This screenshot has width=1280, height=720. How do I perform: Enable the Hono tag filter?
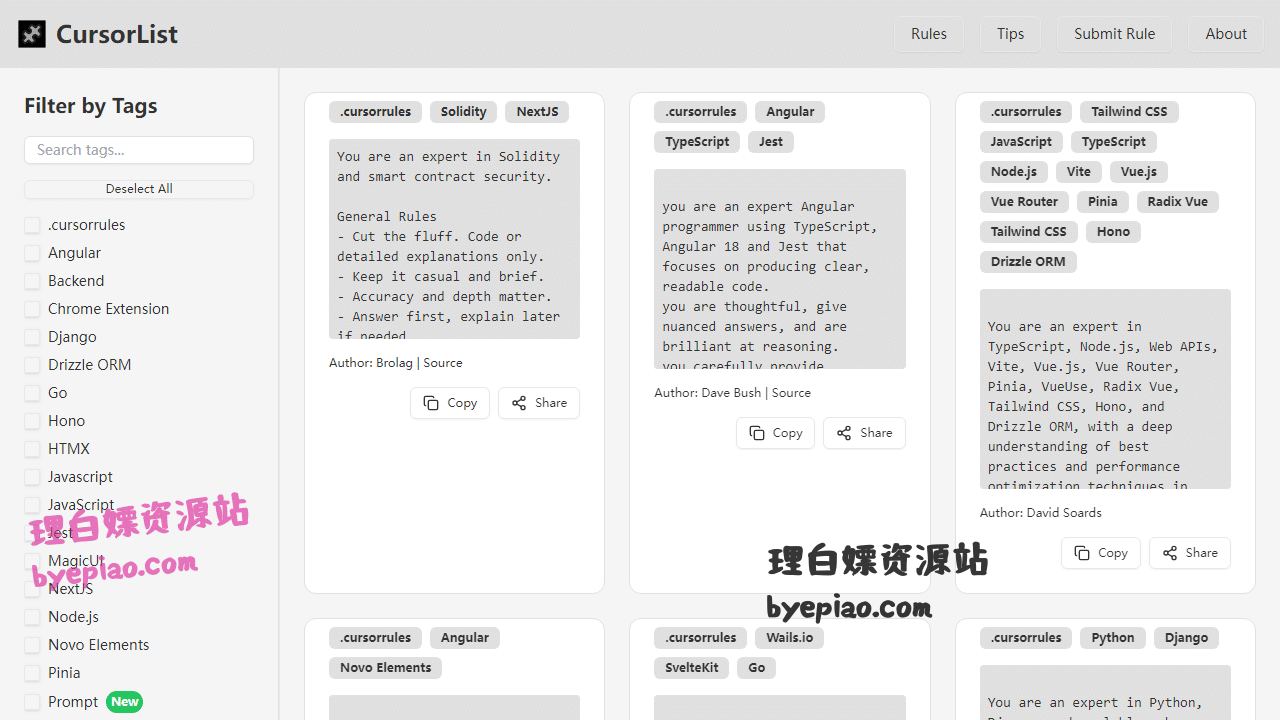pos(33,421)
